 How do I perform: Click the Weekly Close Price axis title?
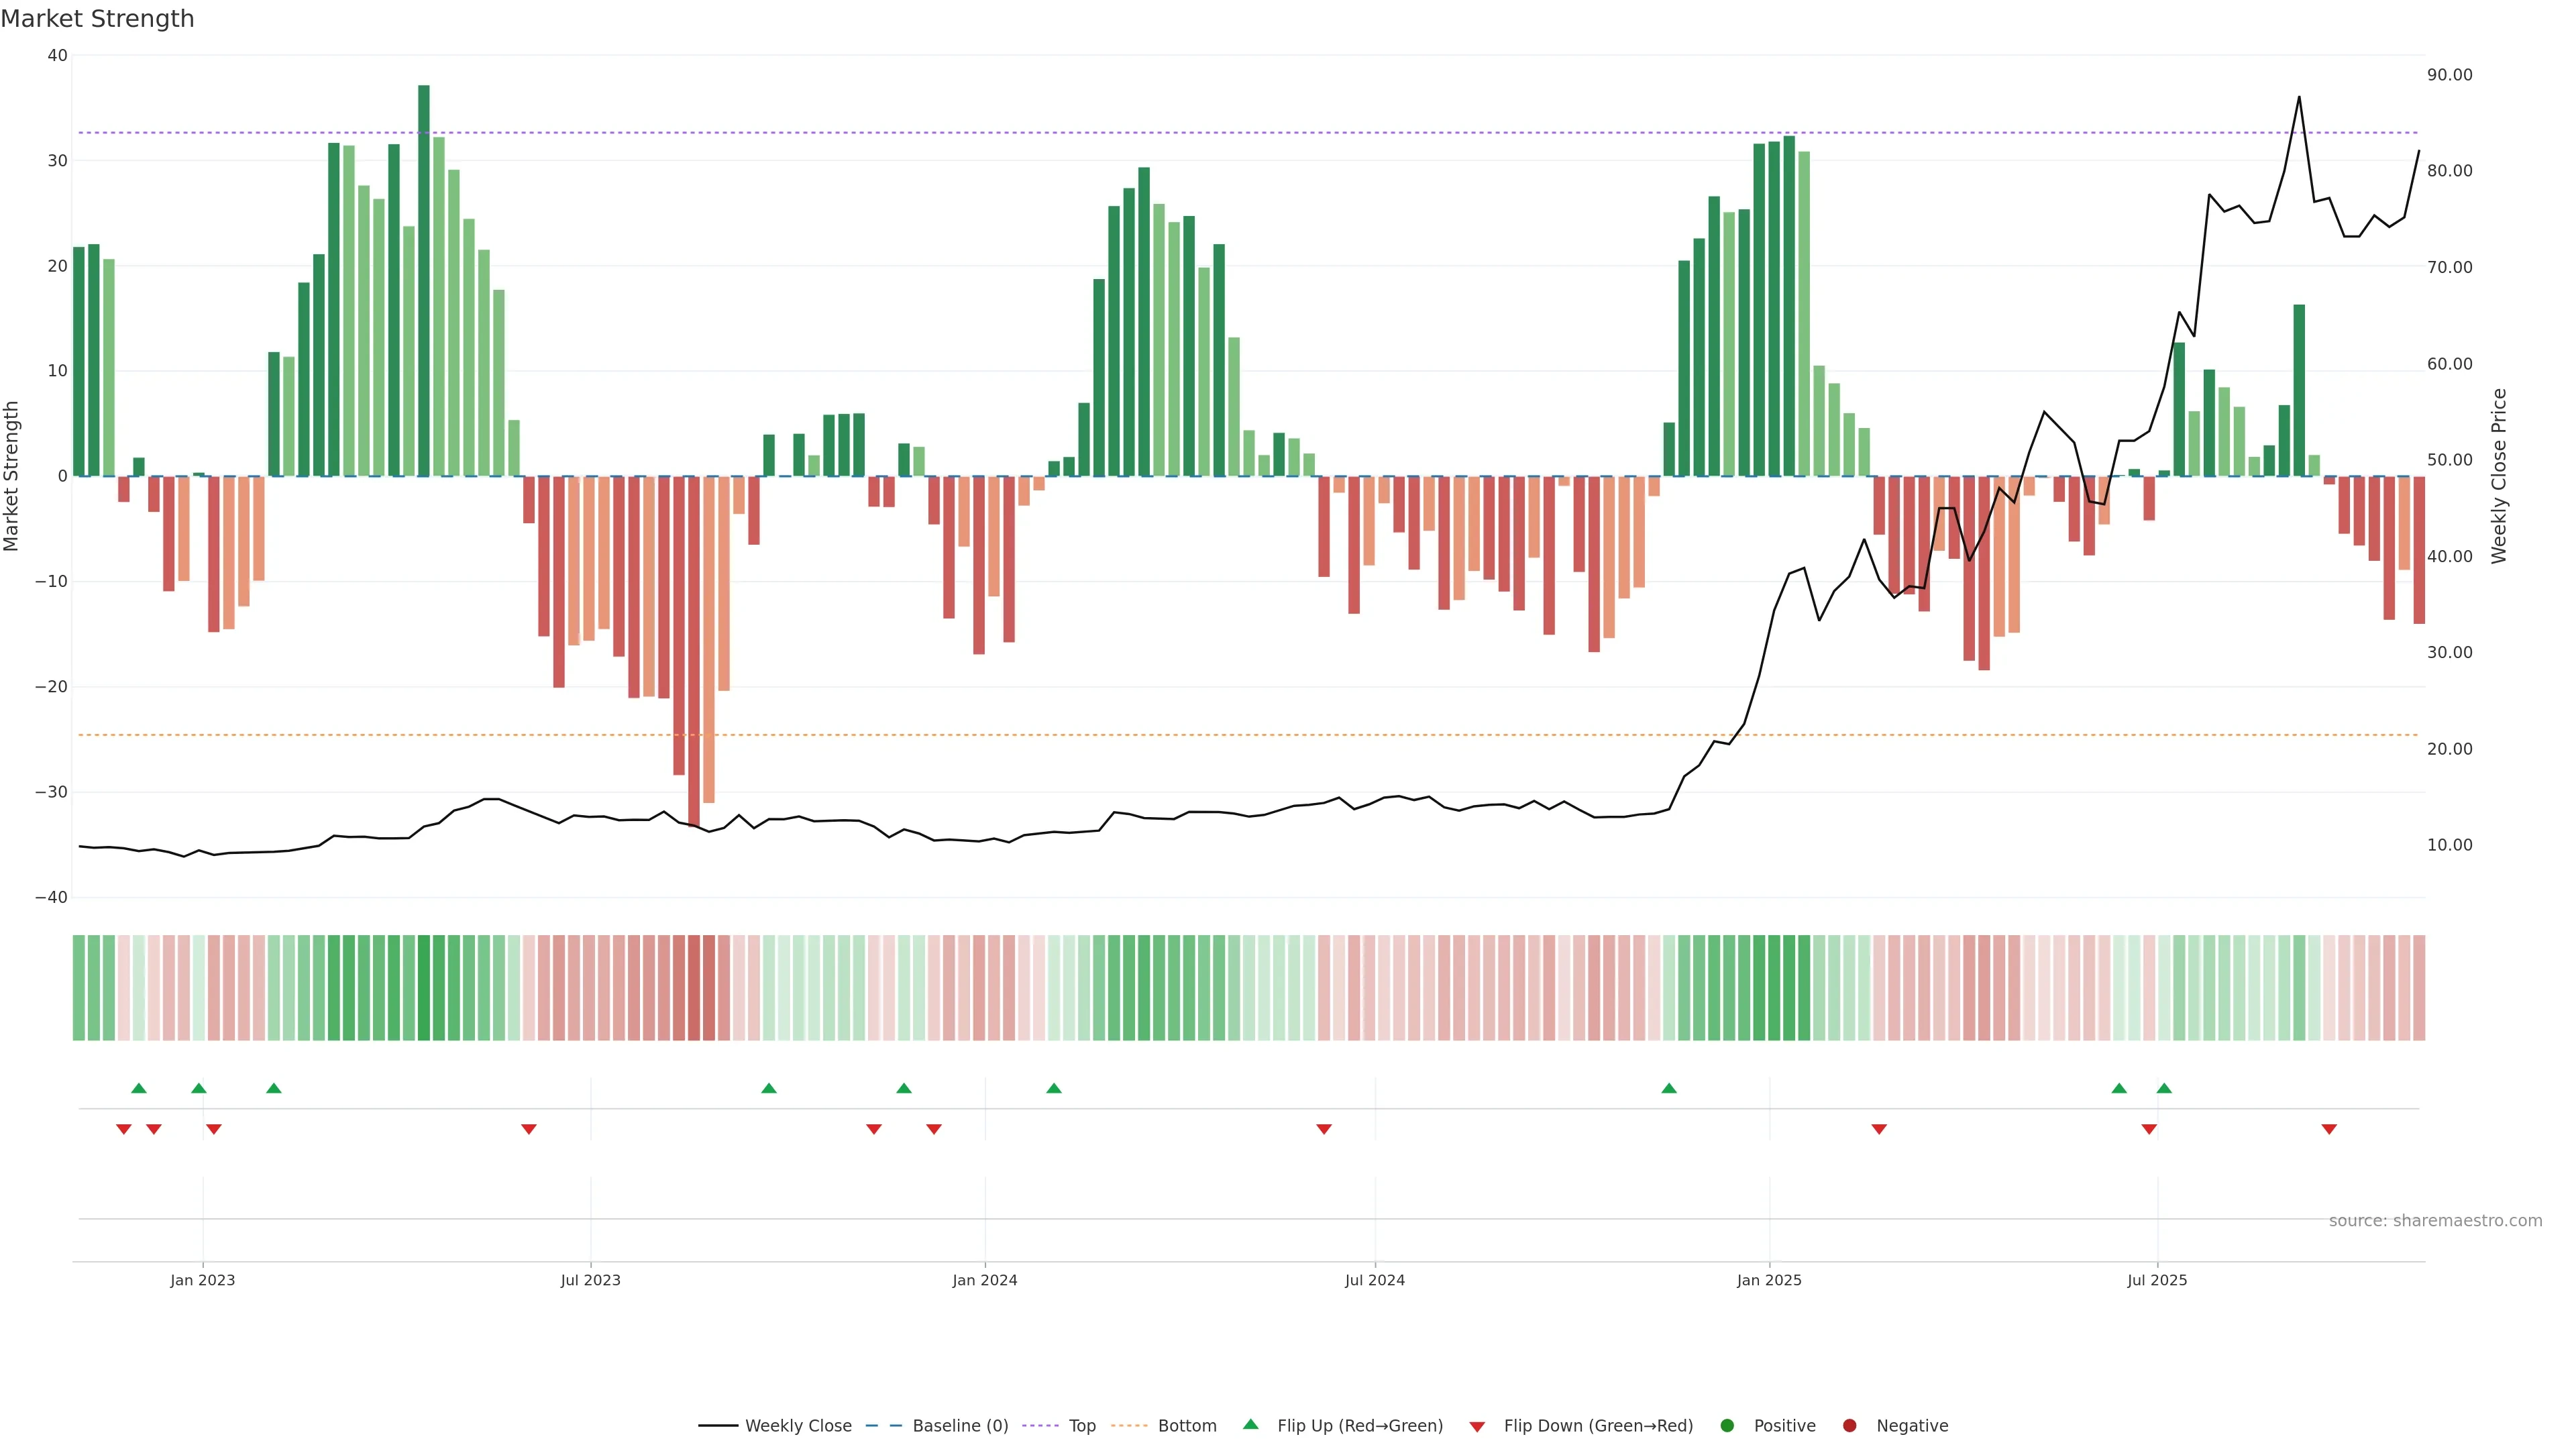coord(2499,476)
